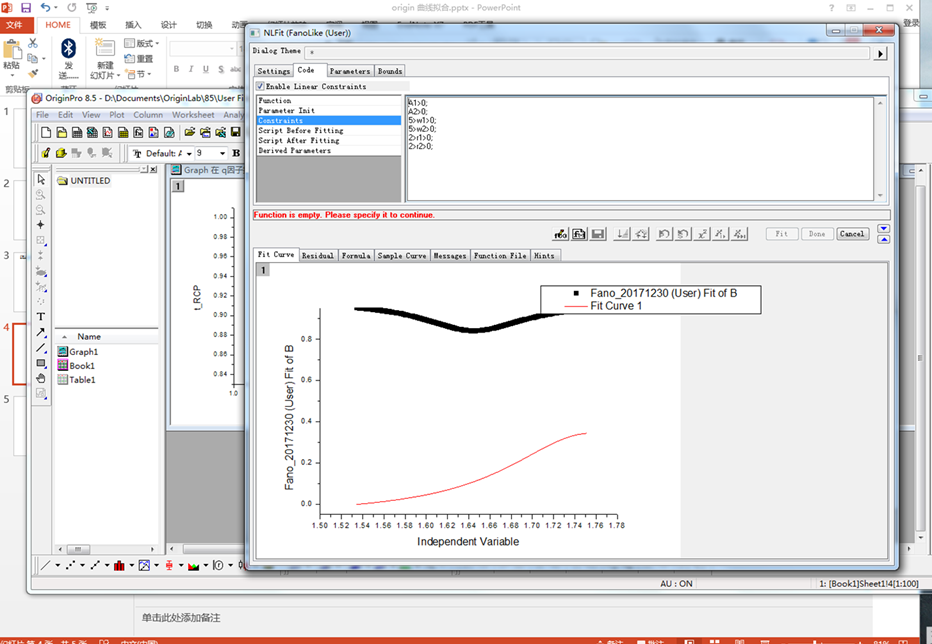Image resolution: width=932 pixels, height=644 pixels.
Task: Click the line plot icon in bottom toolbar
Action: [45, 566]
